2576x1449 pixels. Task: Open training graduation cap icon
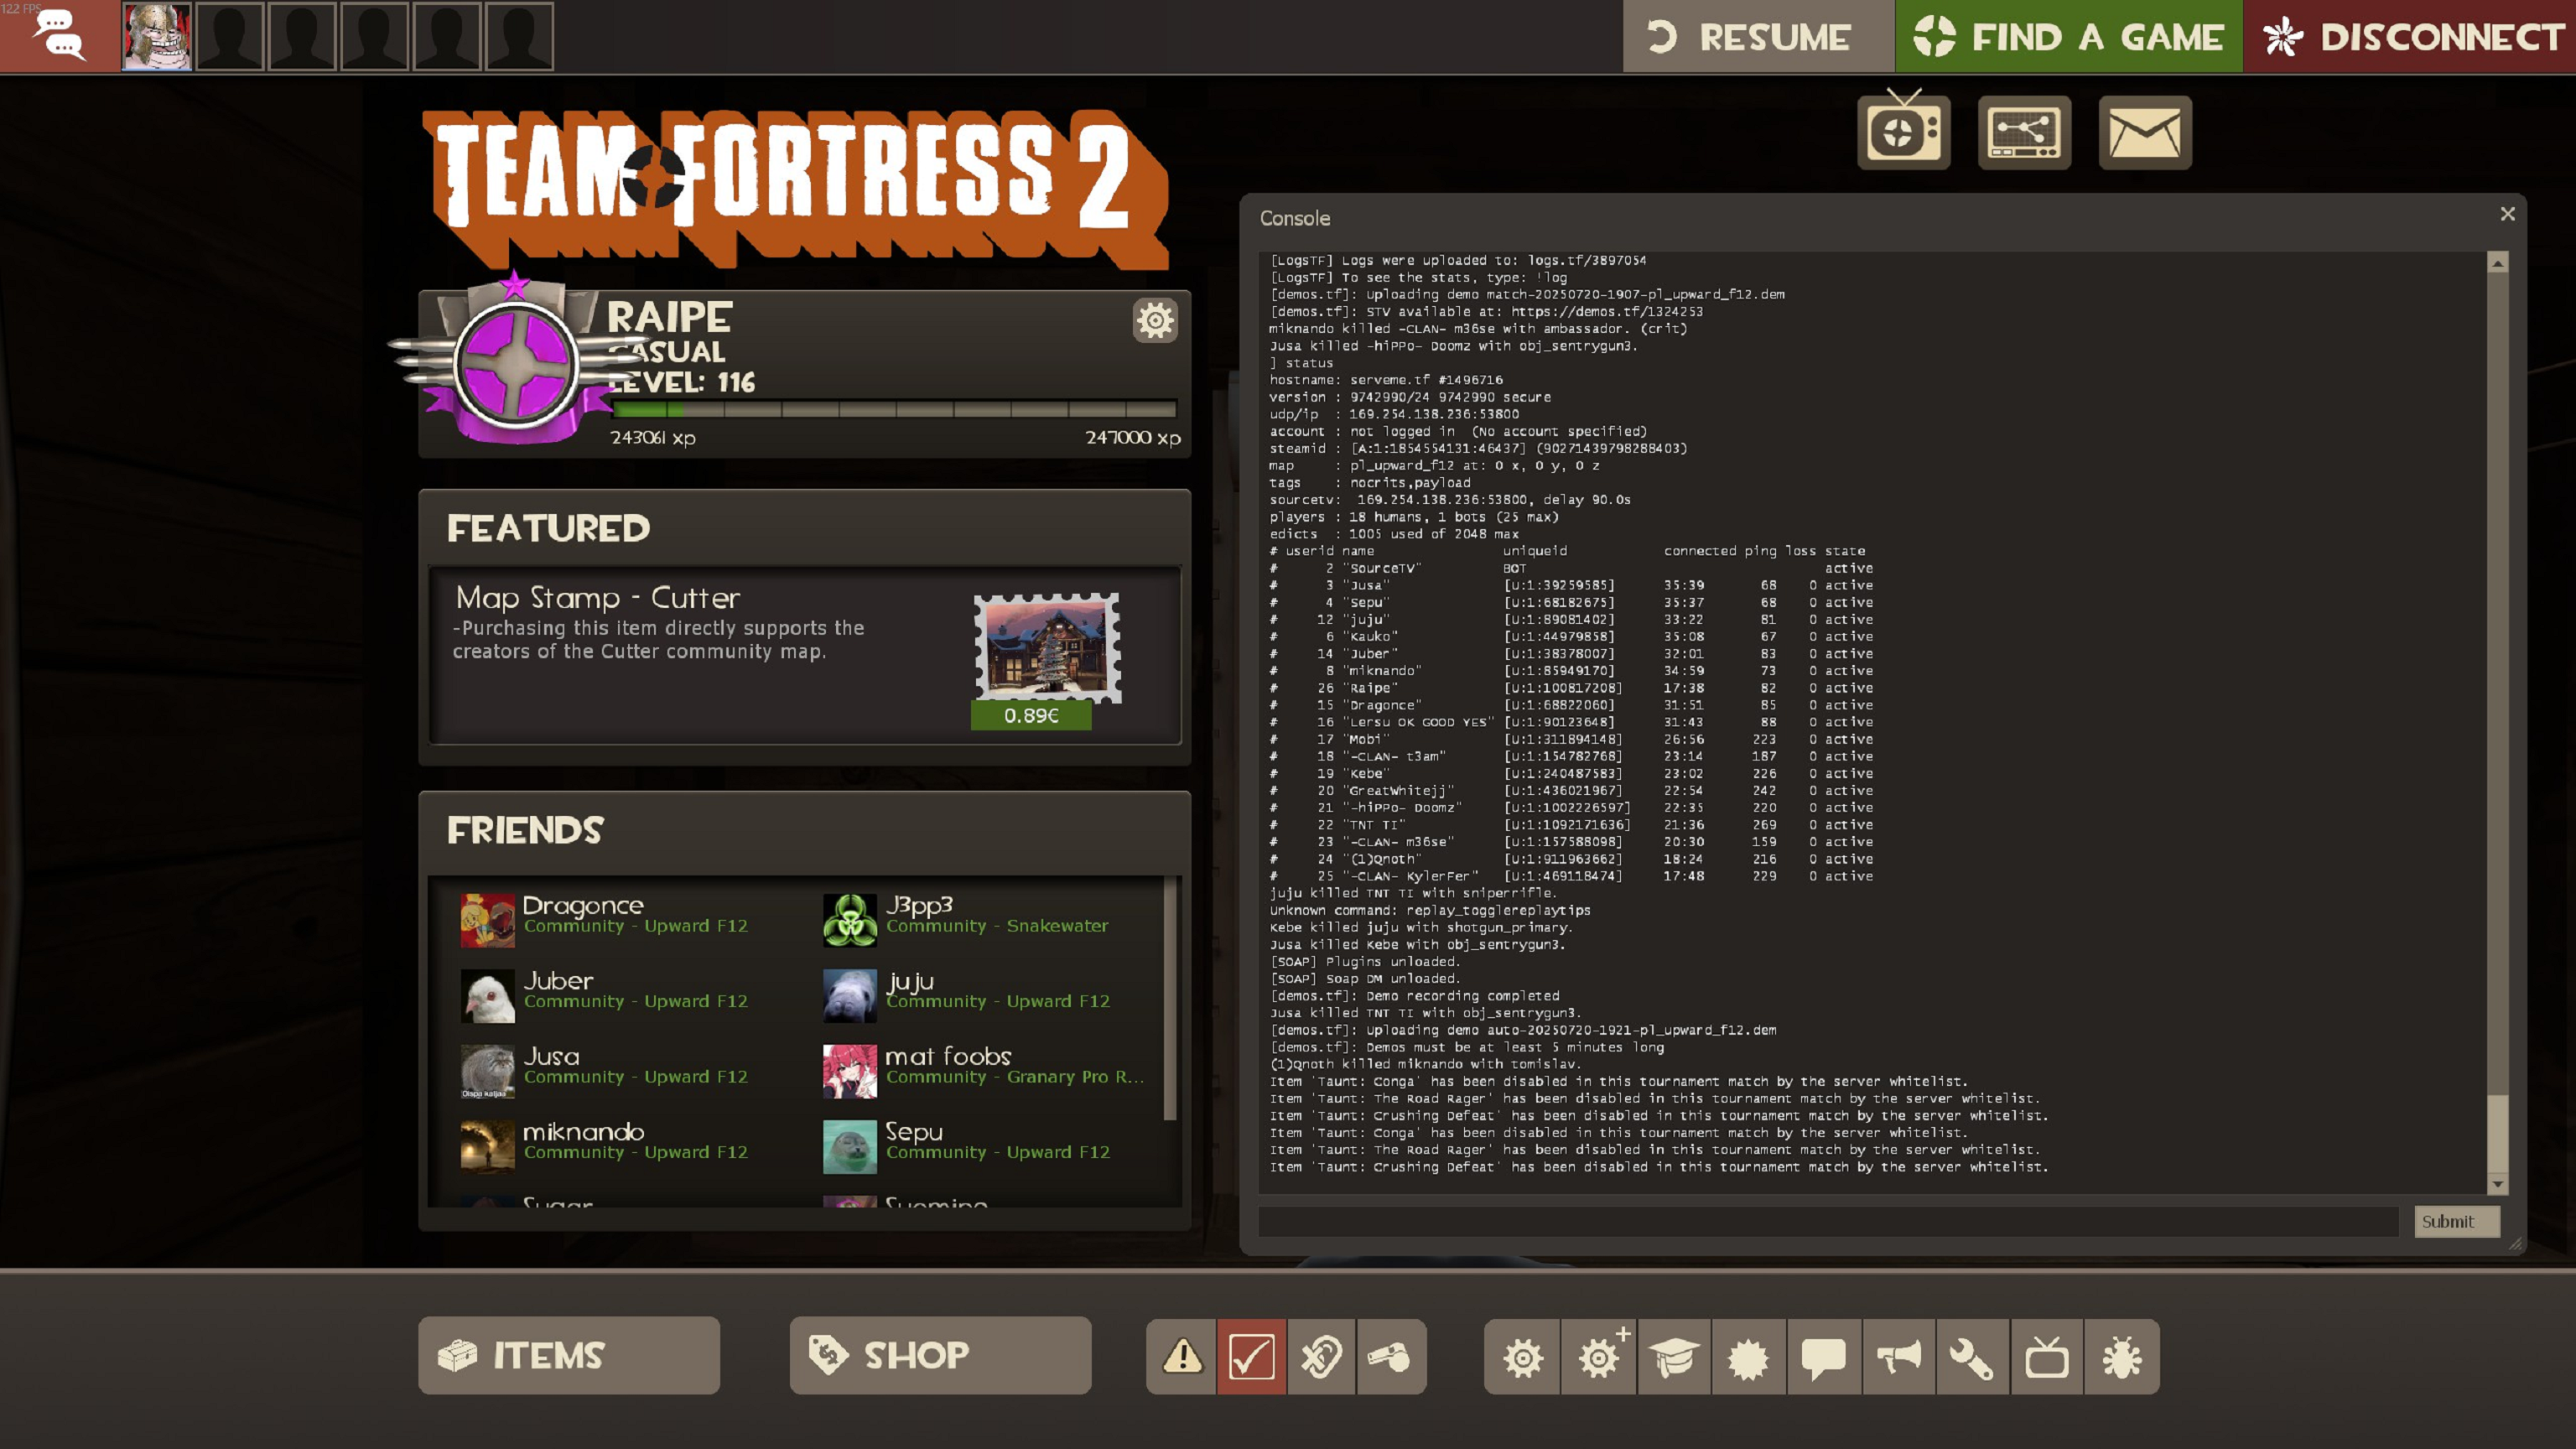[1673, 1357]
